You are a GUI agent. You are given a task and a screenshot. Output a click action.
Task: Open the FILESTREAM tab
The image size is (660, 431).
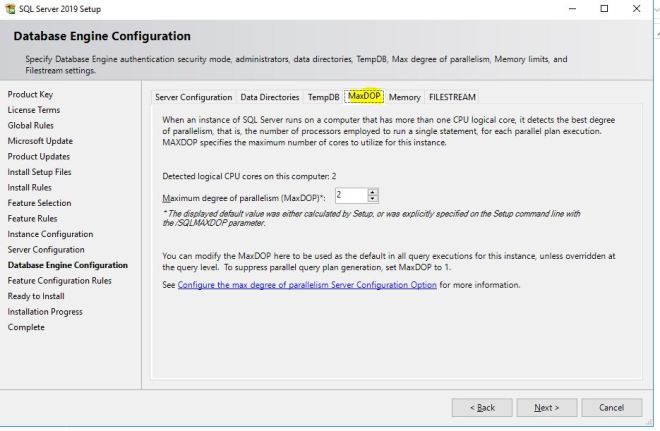[x=452, y=97]
